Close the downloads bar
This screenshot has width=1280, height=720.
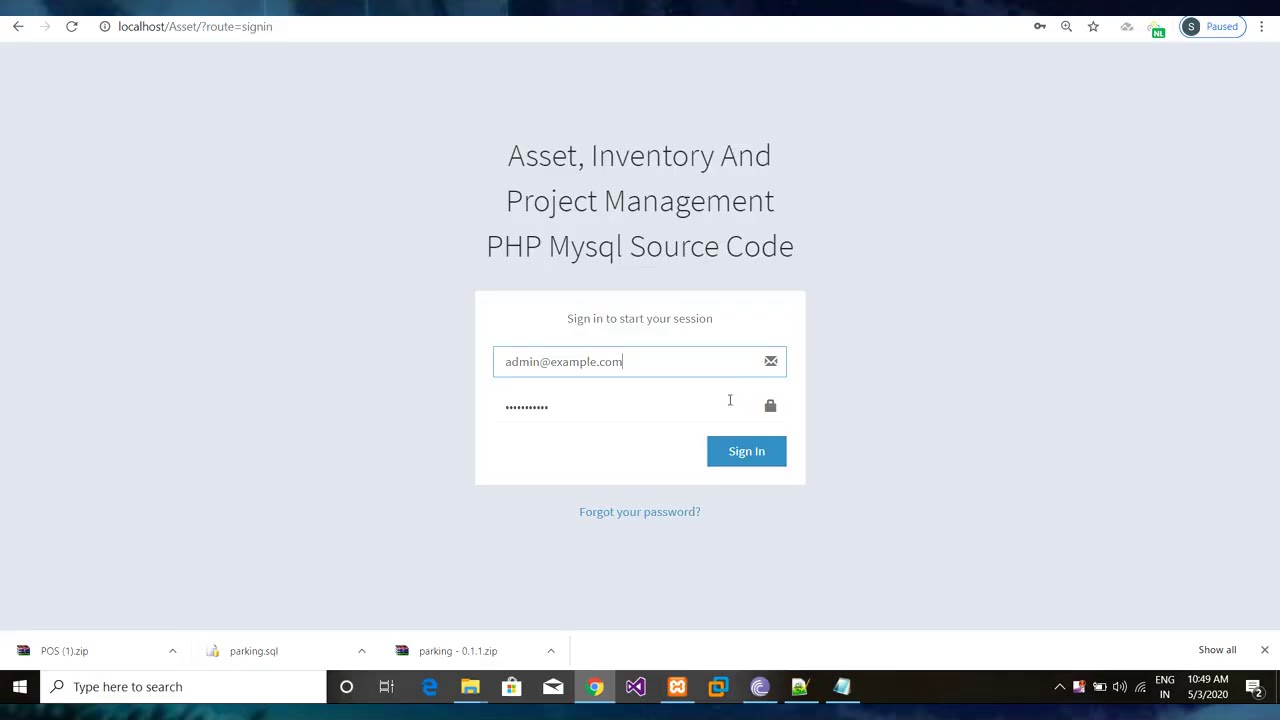pyautogui.click(x=1265, y=650)
